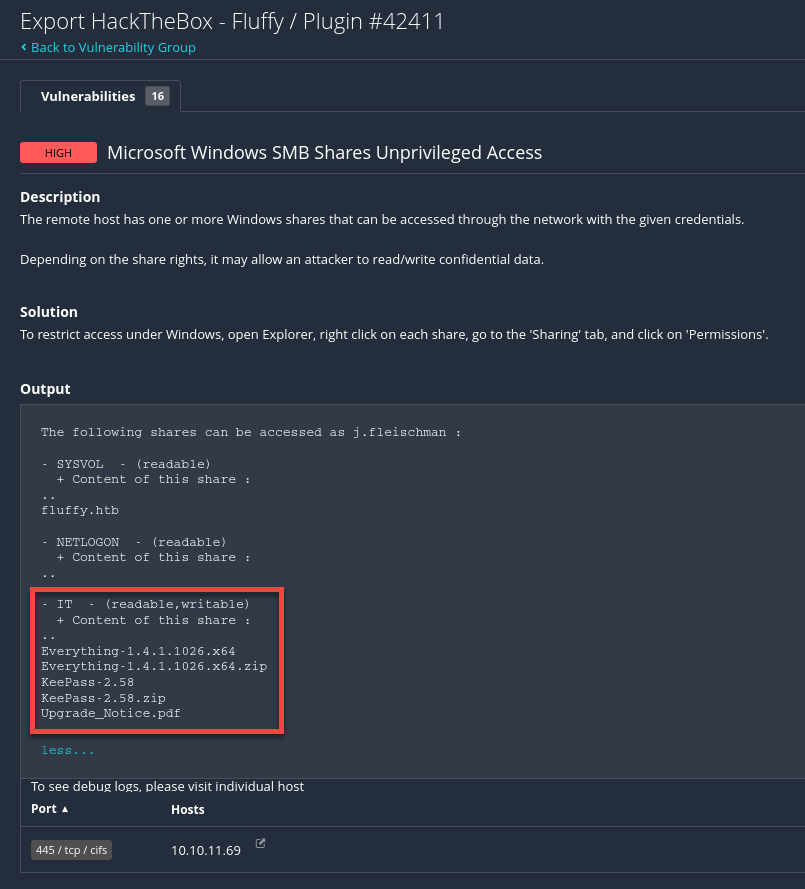Select the "445 / tcp / cifs" port badge

(x=71, y=850)
